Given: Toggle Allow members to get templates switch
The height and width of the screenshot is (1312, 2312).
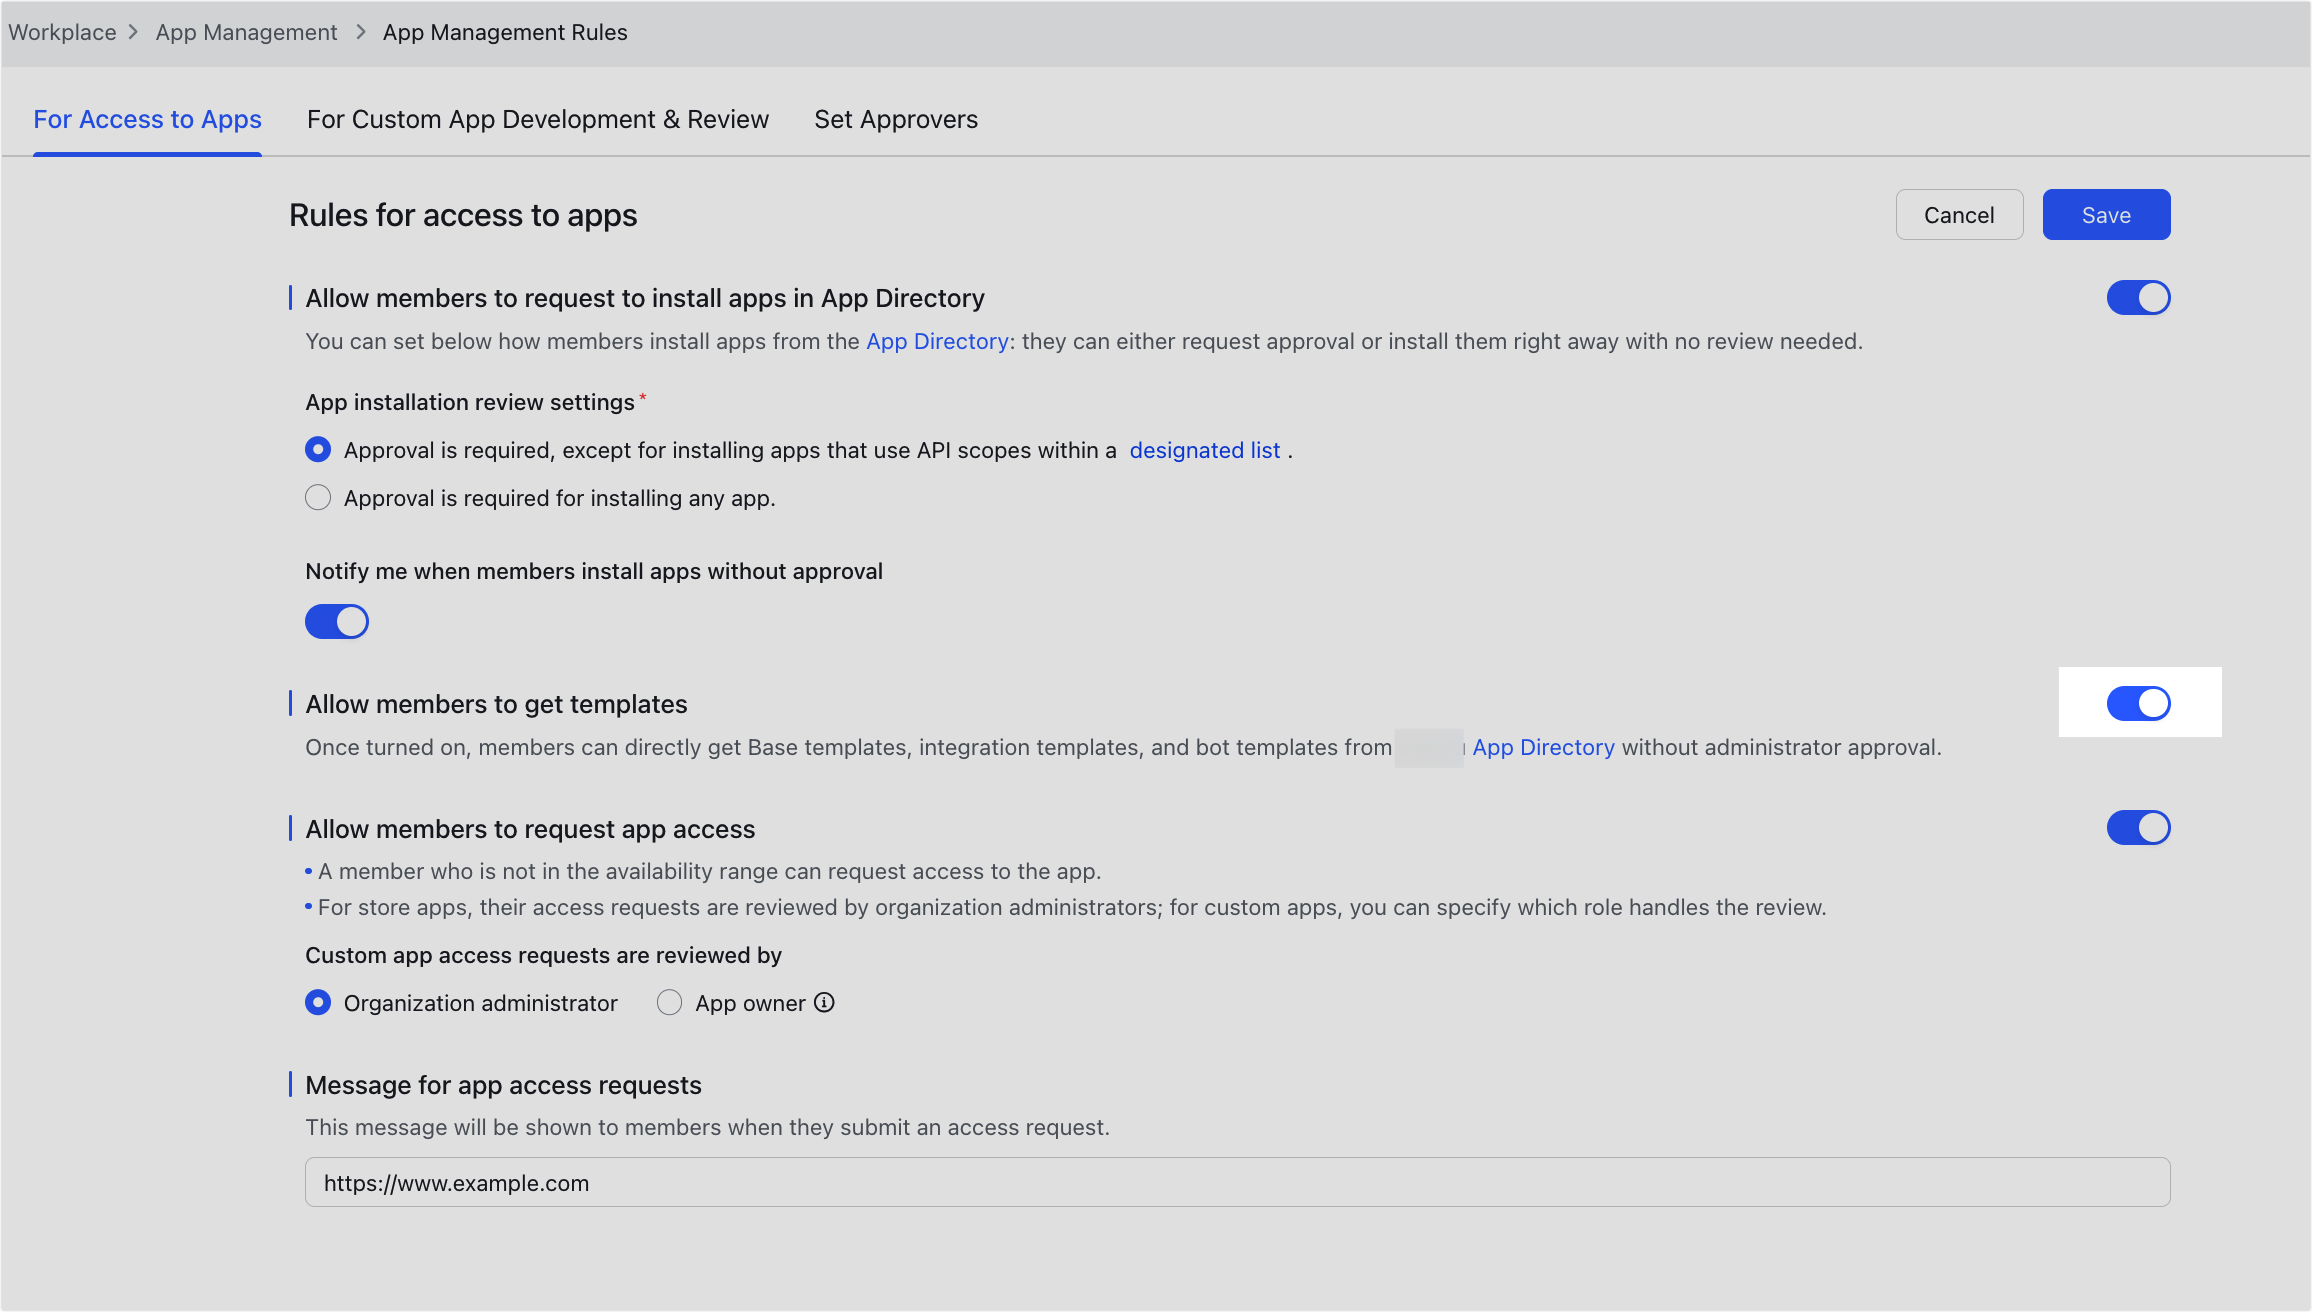Looking at the screenshot, I should point(2138,703).
